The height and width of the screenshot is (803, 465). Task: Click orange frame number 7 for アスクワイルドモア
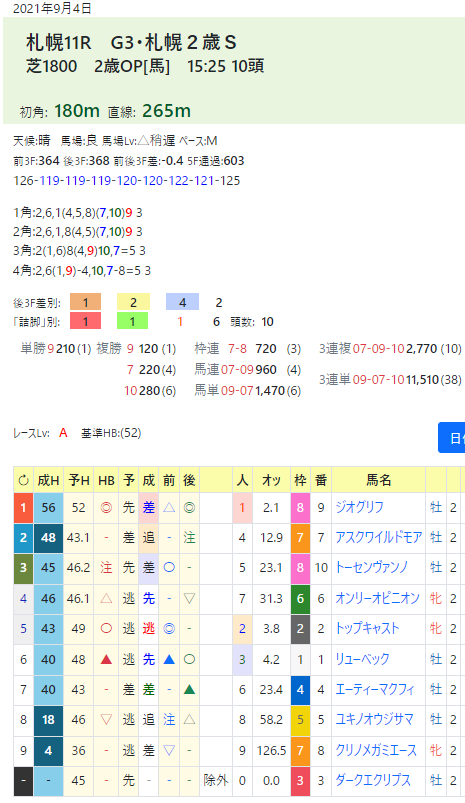[x=300, y=538]
